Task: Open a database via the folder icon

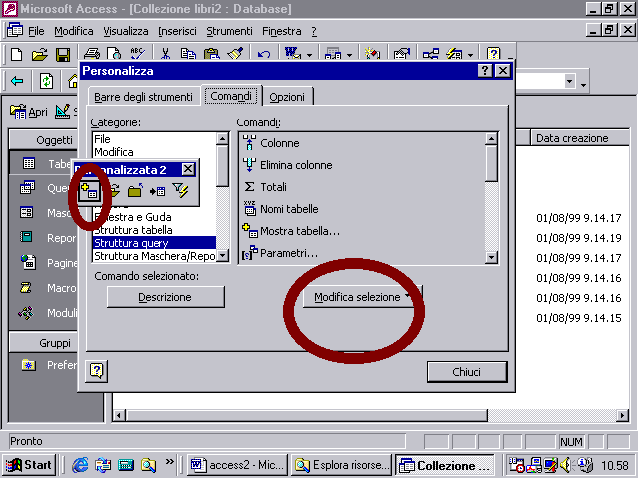Action: (x=39, y=54)
